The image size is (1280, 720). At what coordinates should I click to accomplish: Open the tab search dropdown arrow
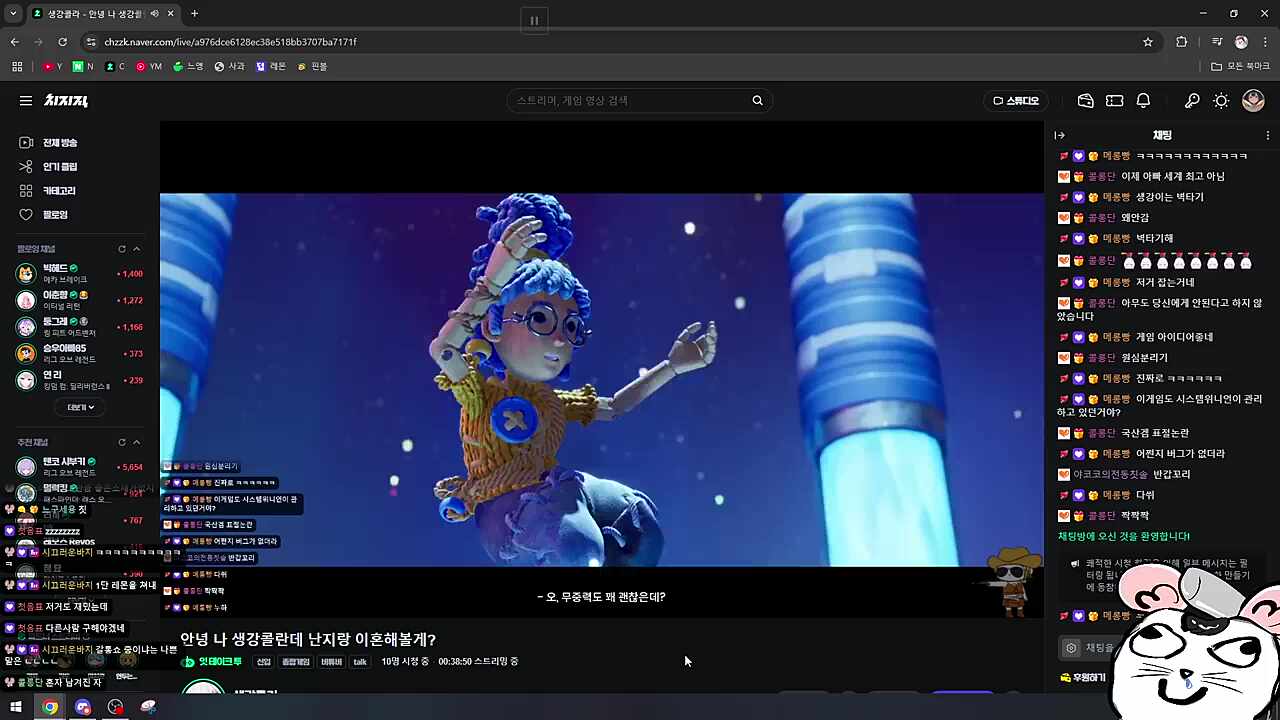[x=13, y=14]
